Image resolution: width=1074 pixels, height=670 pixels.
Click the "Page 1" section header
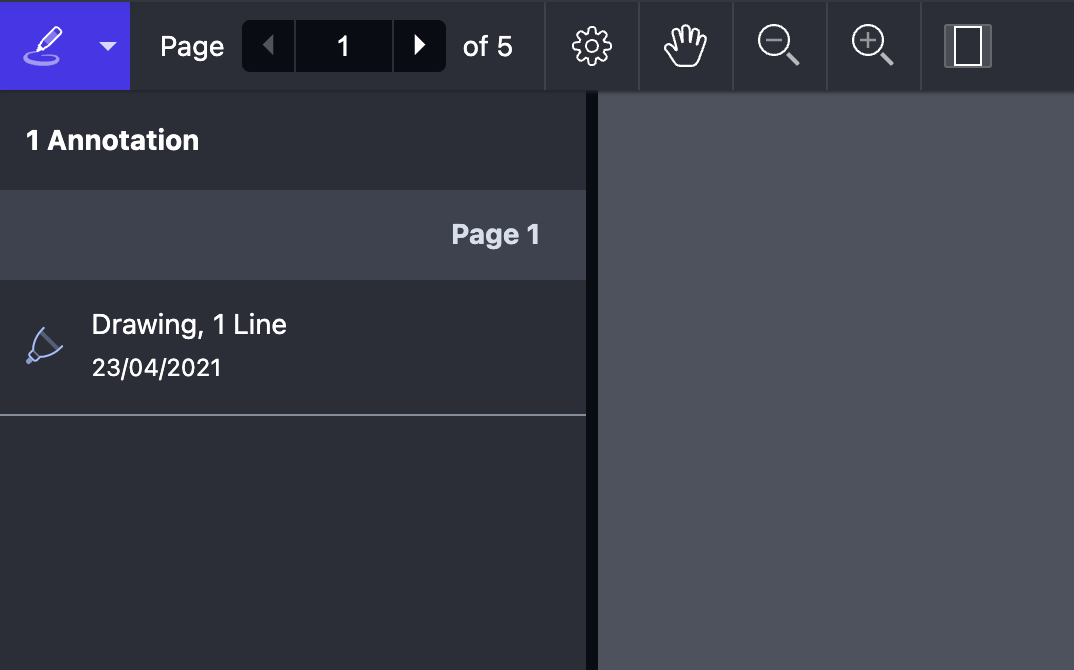click(495, 235)
